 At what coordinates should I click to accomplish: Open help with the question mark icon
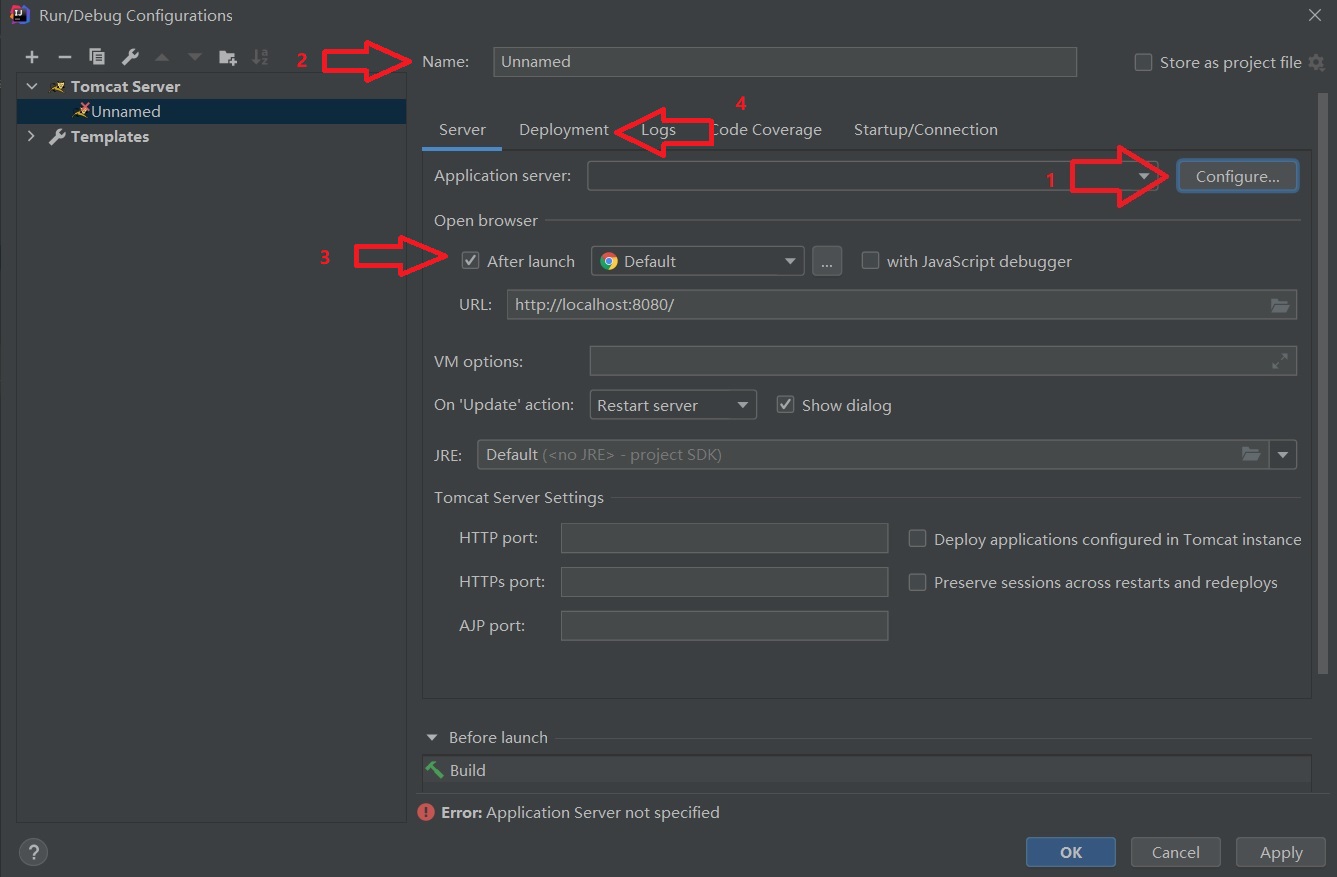point(33,852)
